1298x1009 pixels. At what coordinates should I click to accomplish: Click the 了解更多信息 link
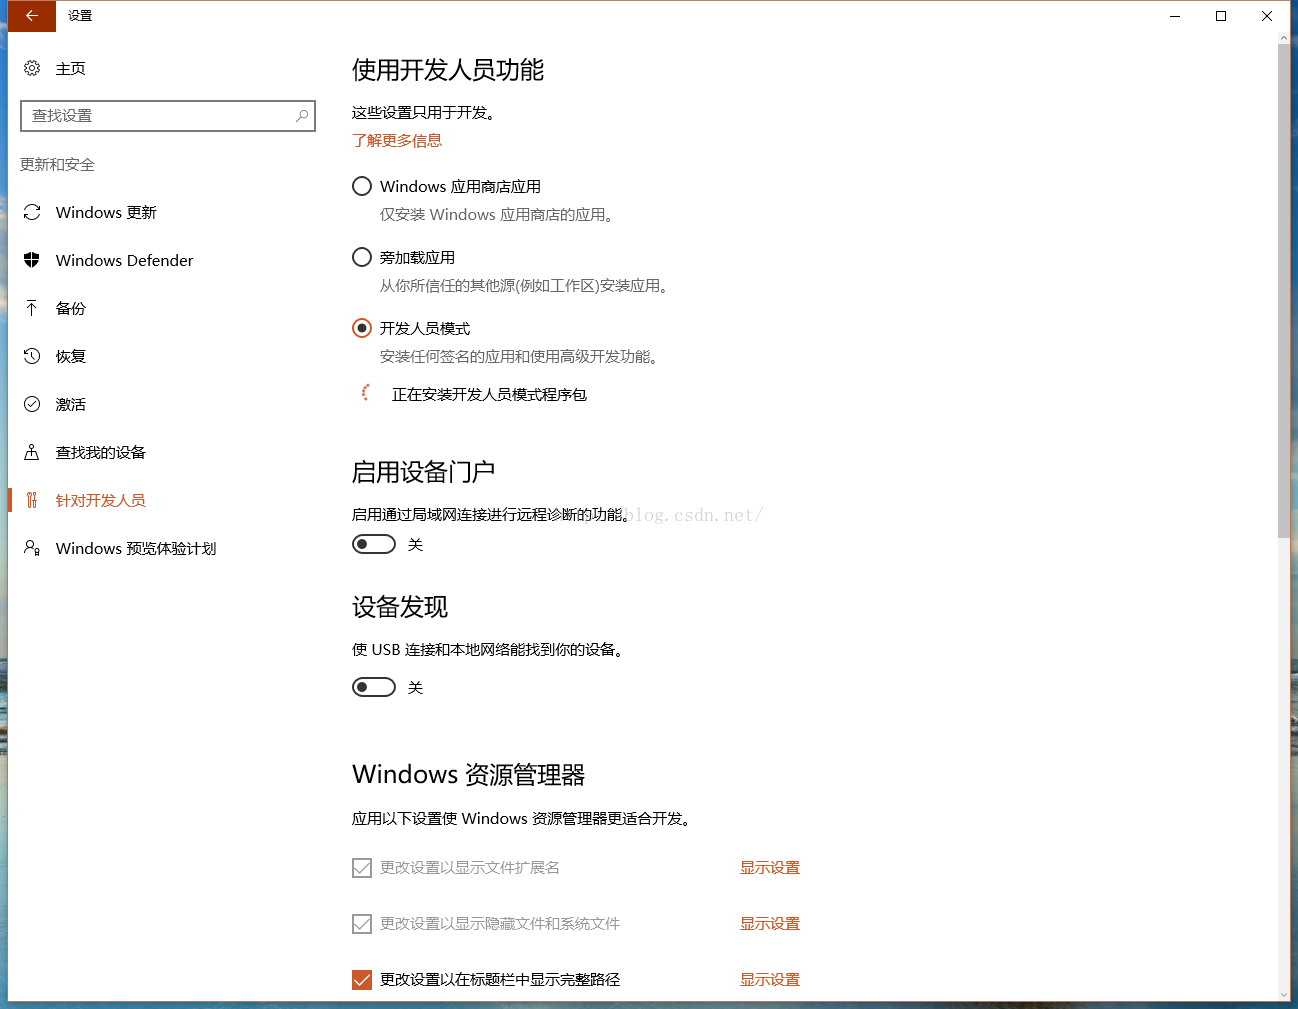397,140
